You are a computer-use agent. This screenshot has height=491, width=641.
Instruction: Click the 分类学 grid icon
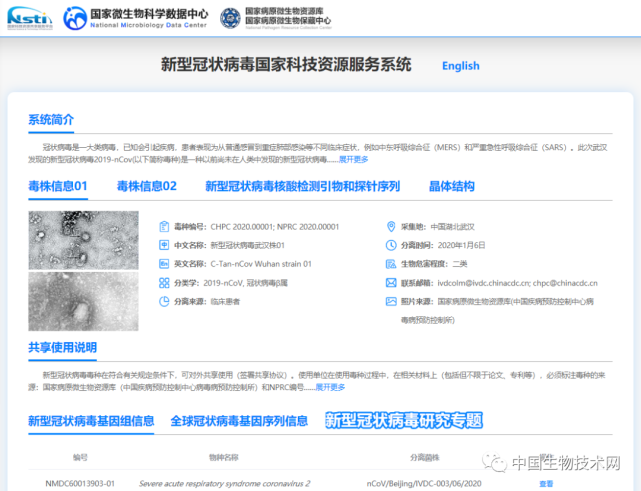tap(164, 283)
